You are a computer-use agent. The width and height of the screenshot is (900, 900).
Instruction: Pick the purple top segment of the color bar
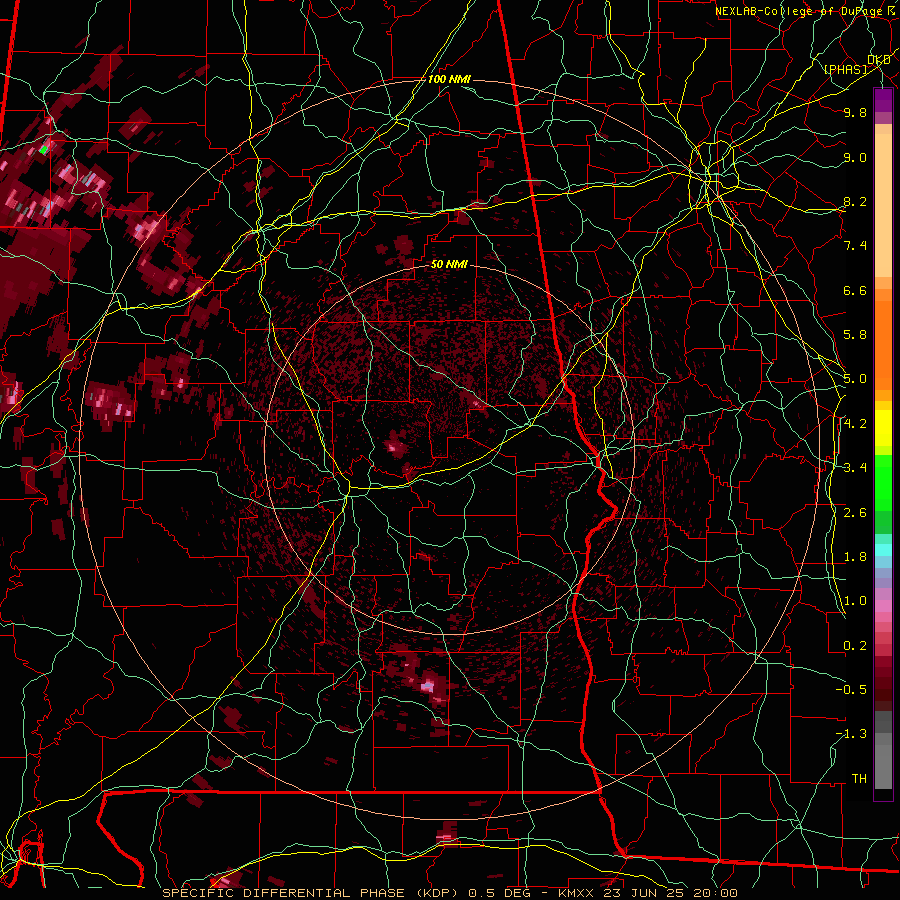click(x=883, y=100)
